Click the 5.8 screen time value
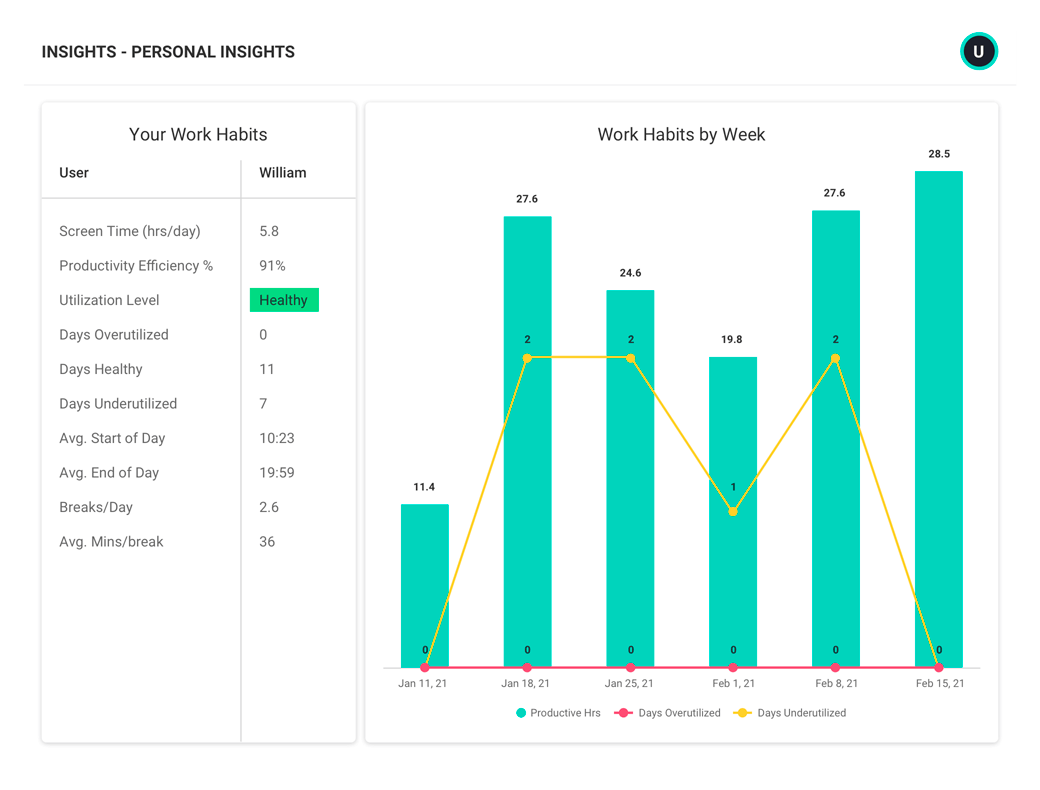Image resolution: width=1040 pixels, height=790 pixels. [269, 231]
